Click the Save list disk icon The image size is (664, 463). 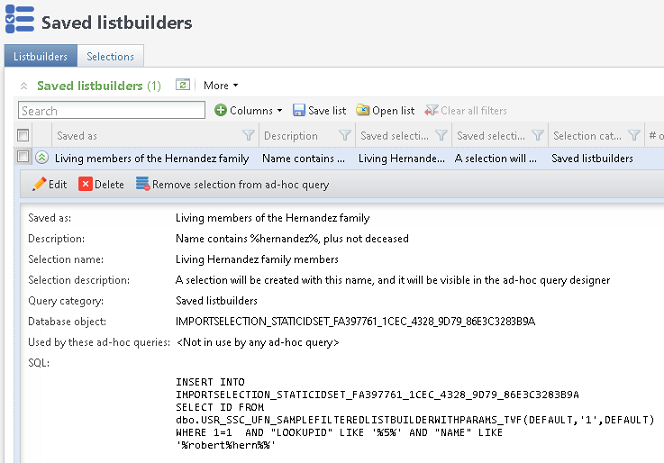299,111
